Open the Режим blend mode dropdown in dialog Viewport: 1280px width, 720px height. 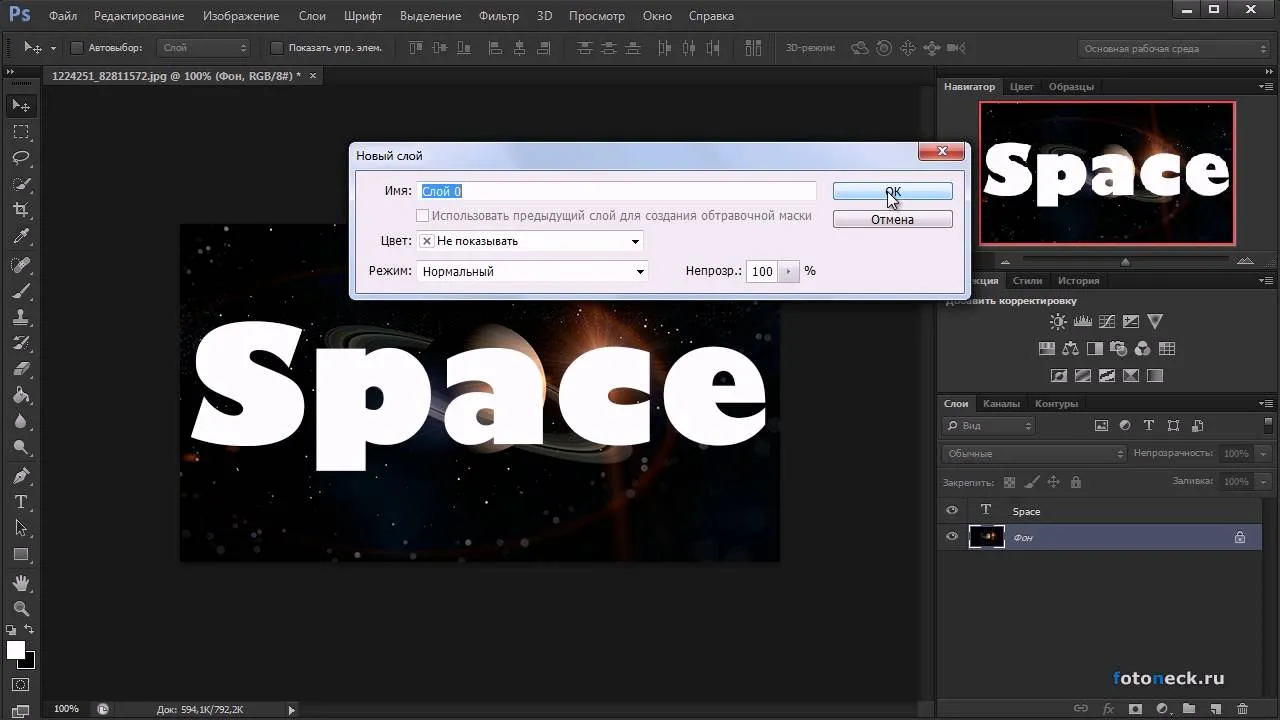[x=533, y=271]
